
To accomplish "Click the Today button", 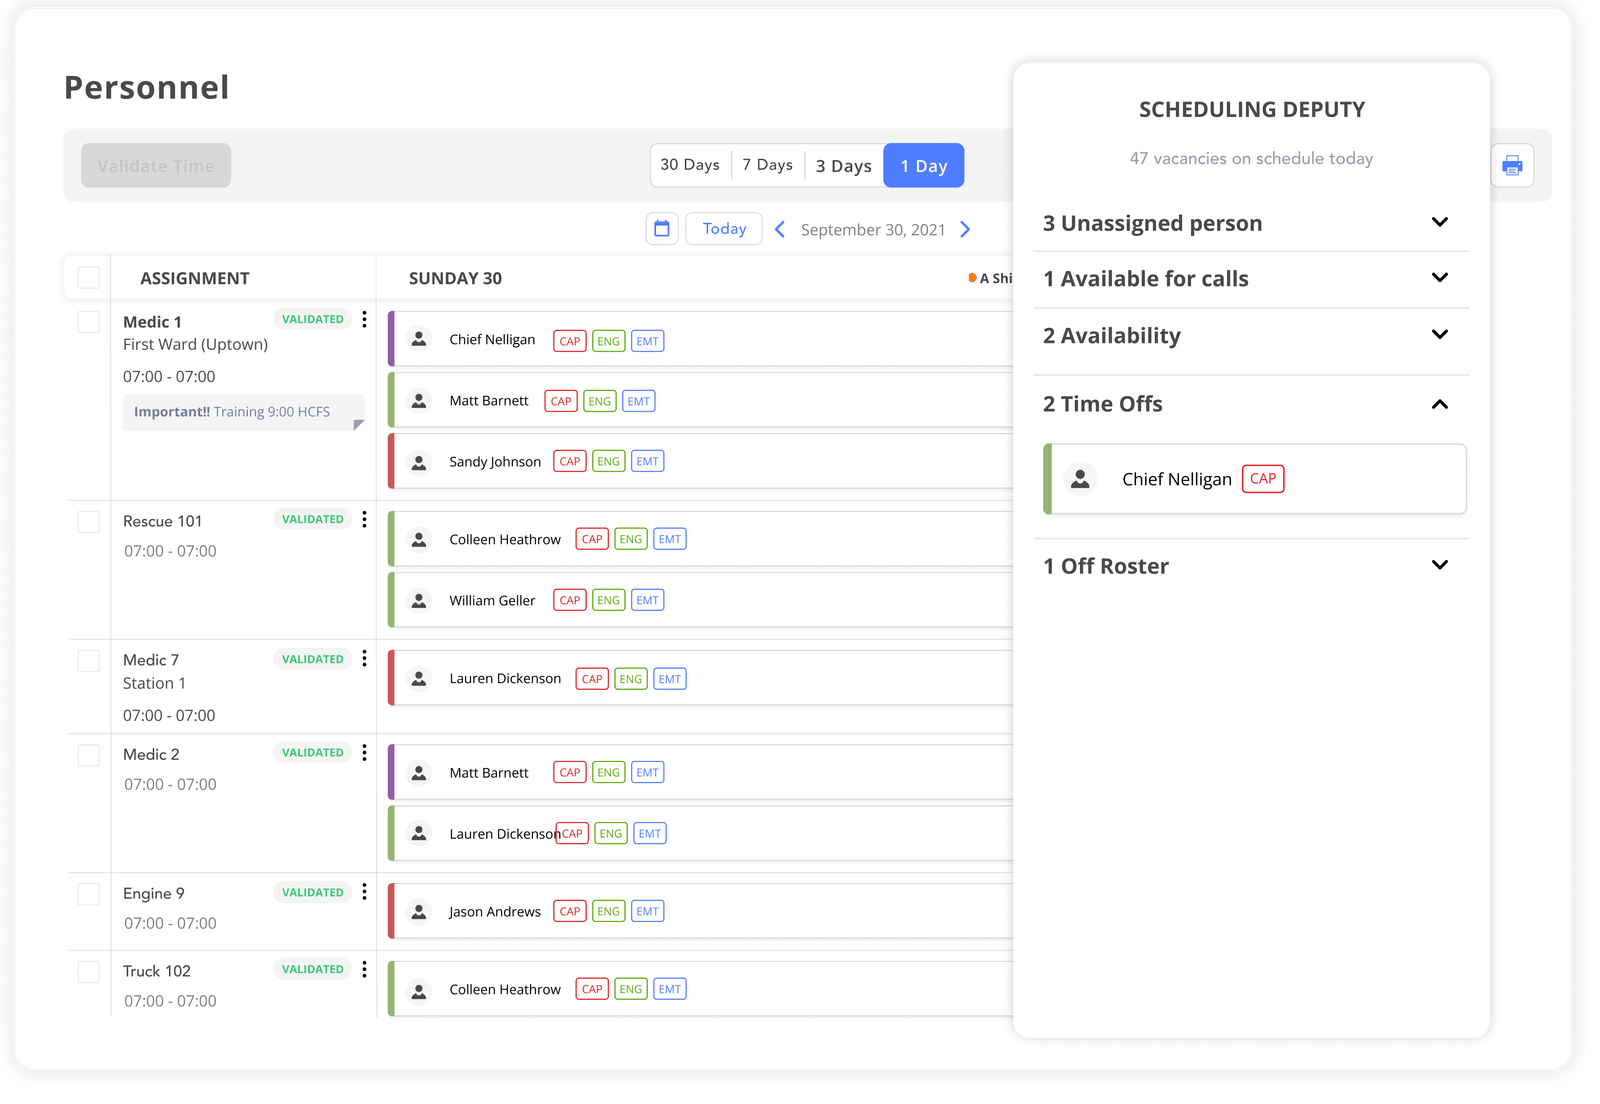I will click(723, 228).
